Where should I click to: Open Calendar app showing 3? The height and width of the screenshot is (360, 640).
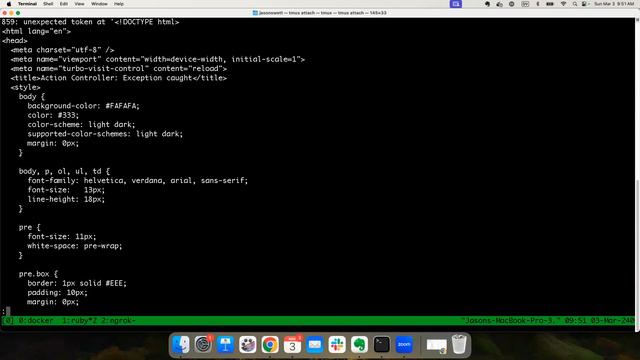(x=292, y=345)
